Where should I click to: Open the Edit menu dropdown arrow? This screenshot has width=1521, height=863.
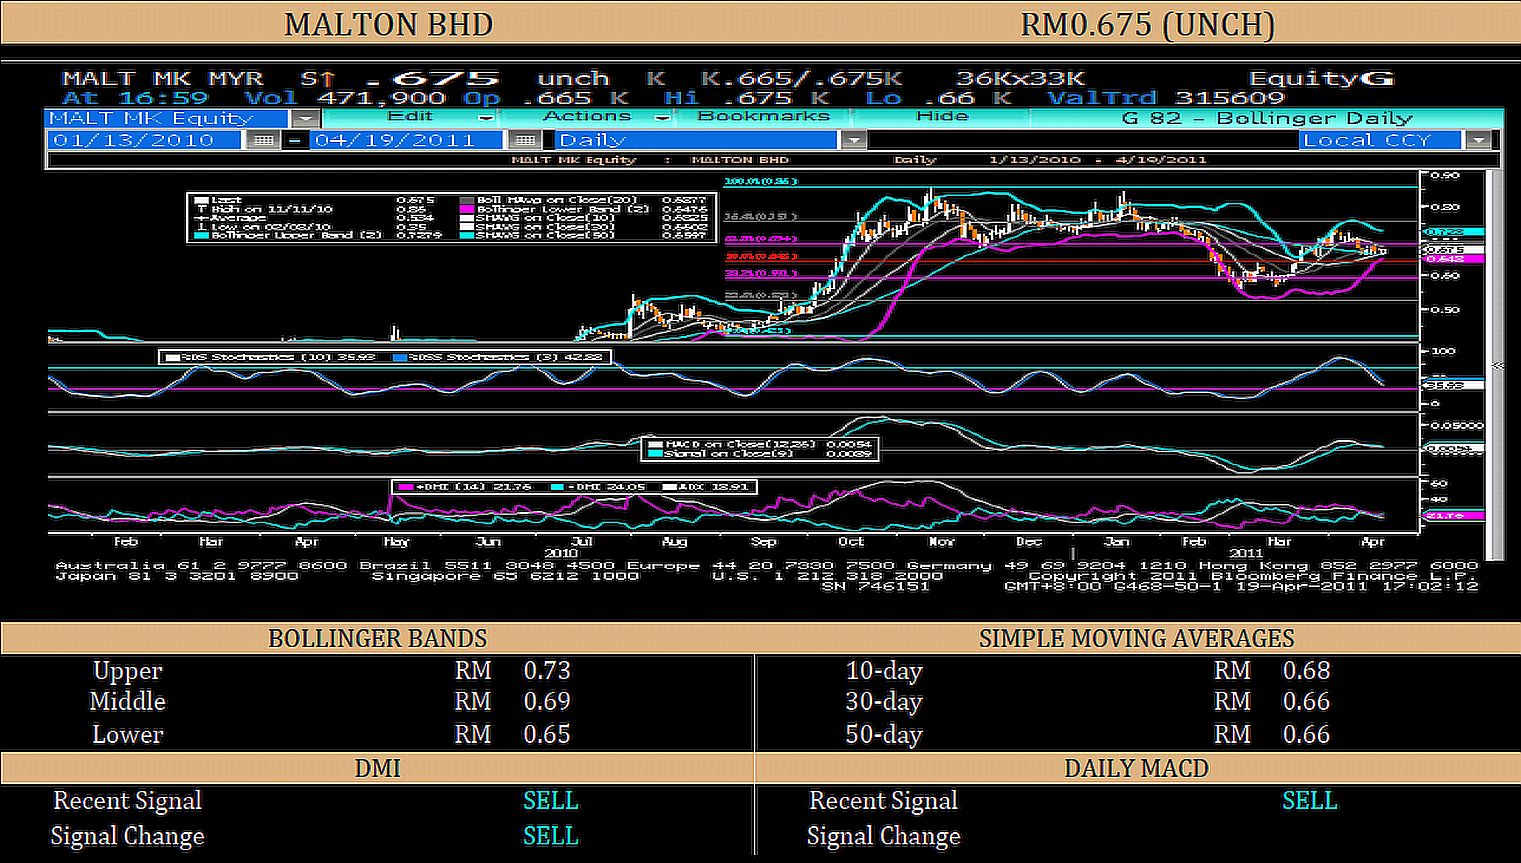(486, 118)
